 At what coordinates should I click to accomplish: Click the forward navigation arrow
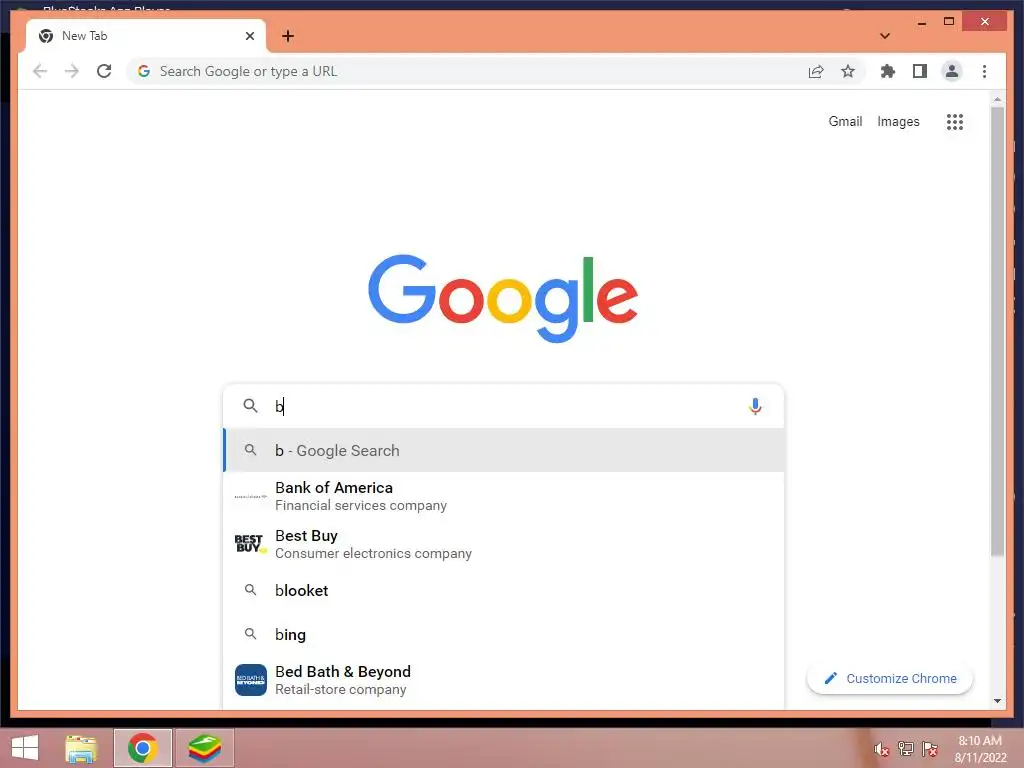72,71
